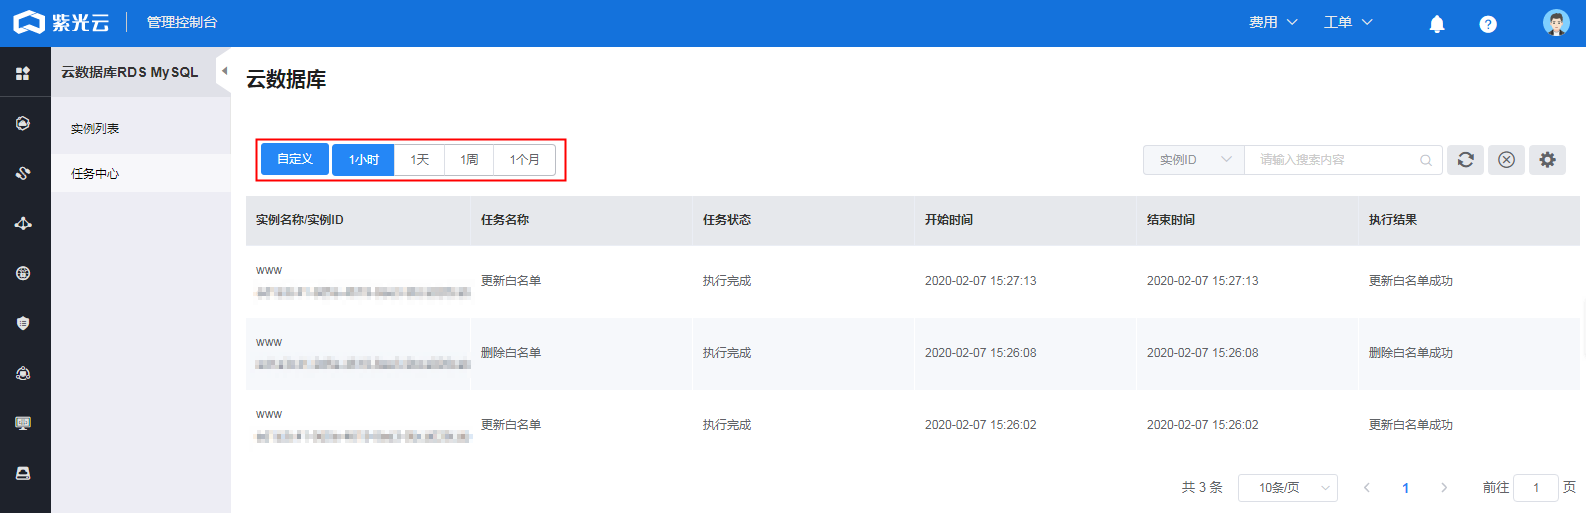Select the 1天 time range
This screenshot has height=513, width=1586.
point(420,160)
